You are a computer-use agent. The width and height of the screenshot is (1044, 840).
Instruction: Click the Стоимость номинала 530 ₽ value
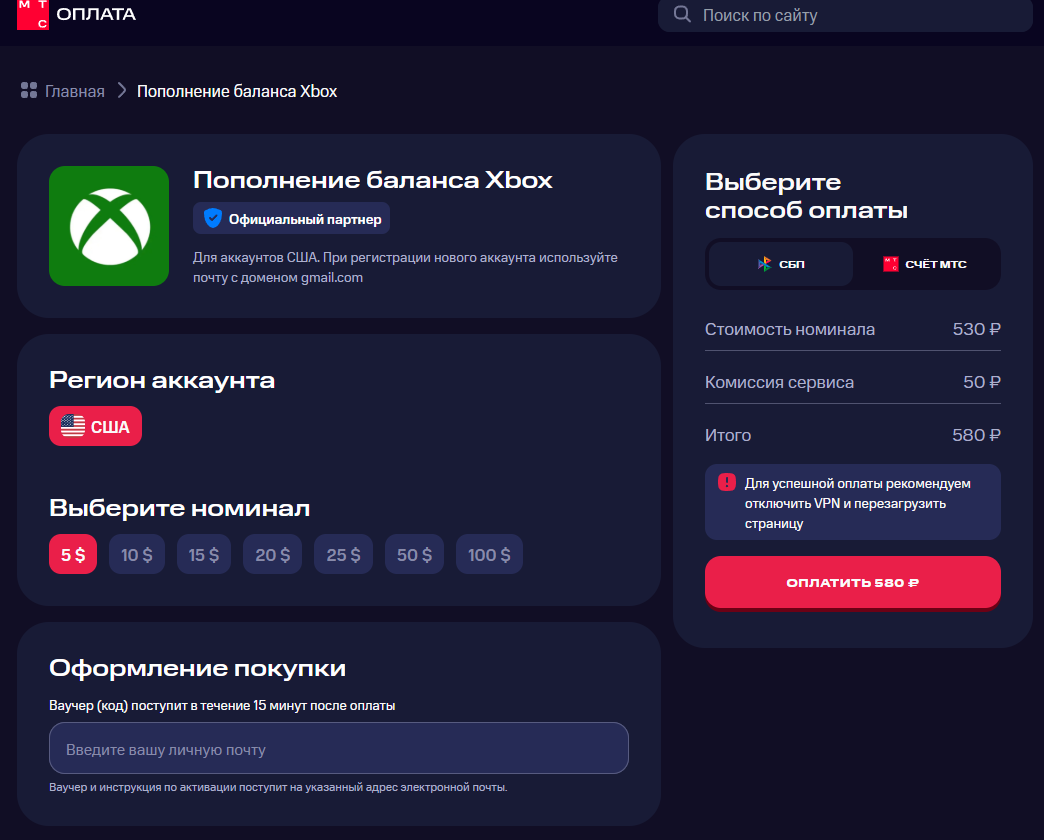pos(976,329)
